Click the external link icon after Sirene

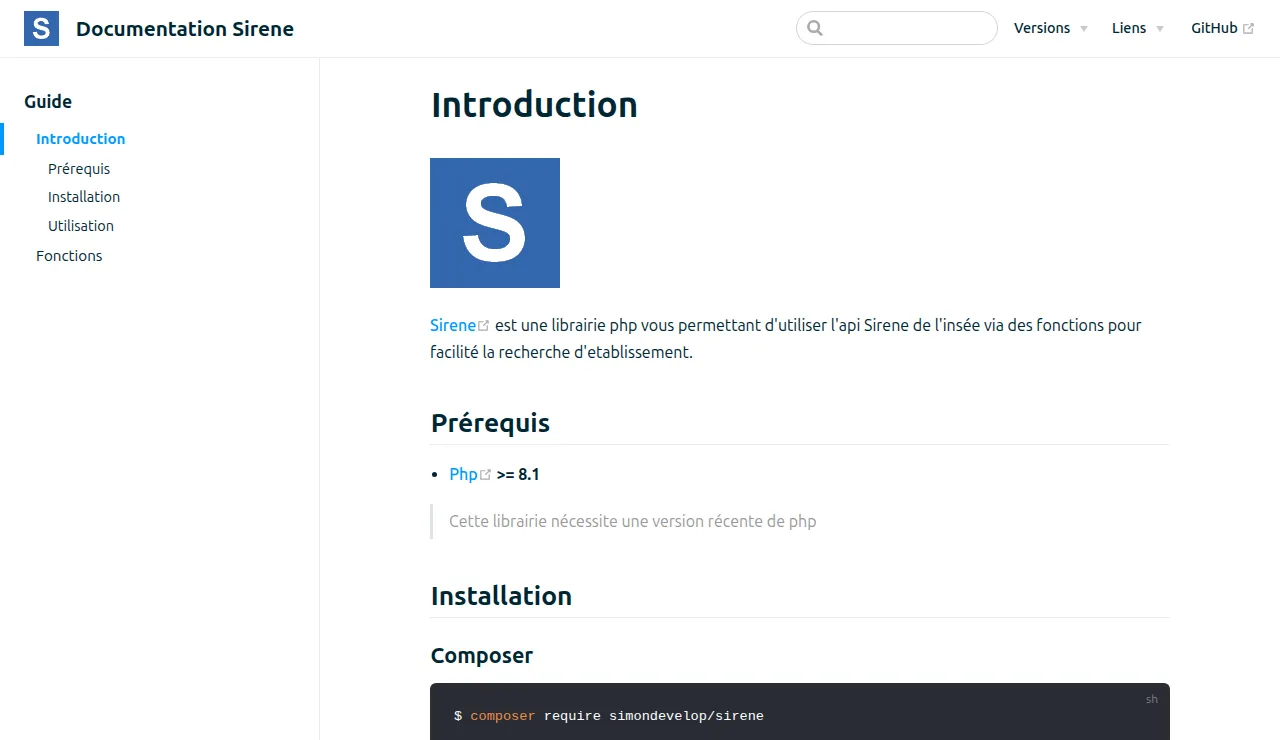click(484, 326)
